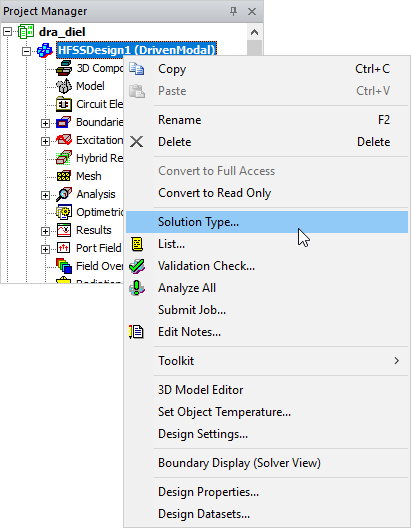
Task: Select Convert to Read Only
Action: (267, 193)
